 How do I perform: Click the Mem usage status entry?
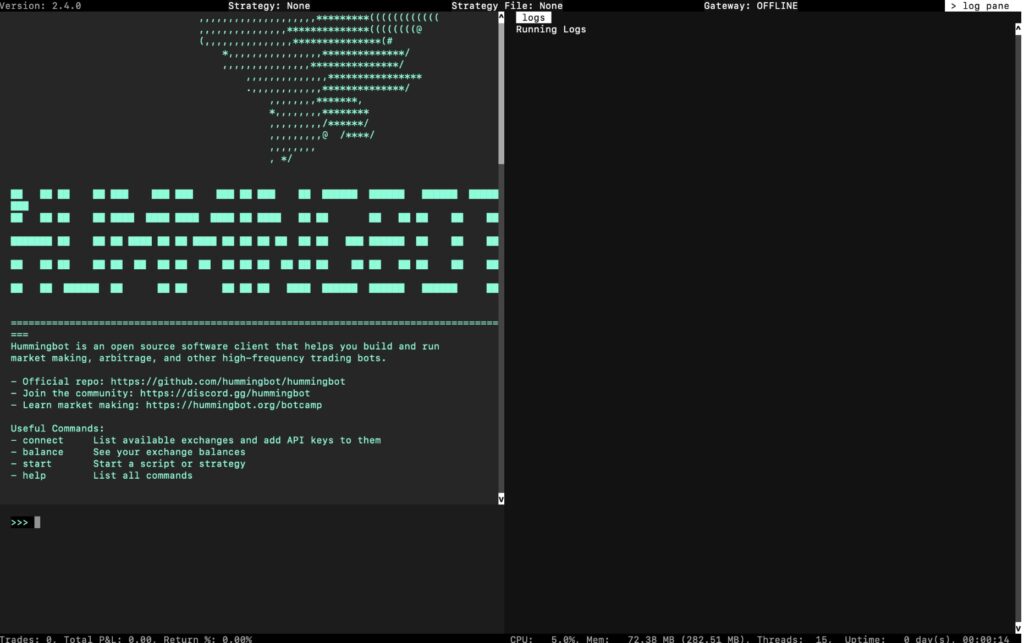[x=665, y=639]
